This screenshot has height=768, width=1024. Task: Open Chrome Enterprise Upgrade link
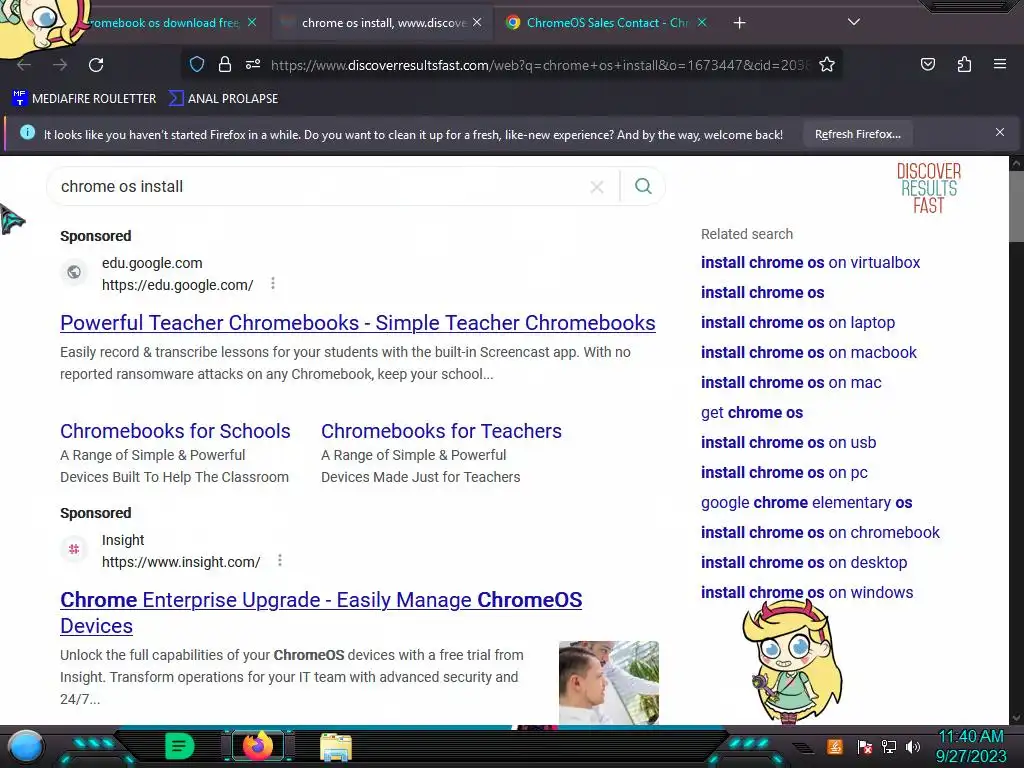(321, 613)
